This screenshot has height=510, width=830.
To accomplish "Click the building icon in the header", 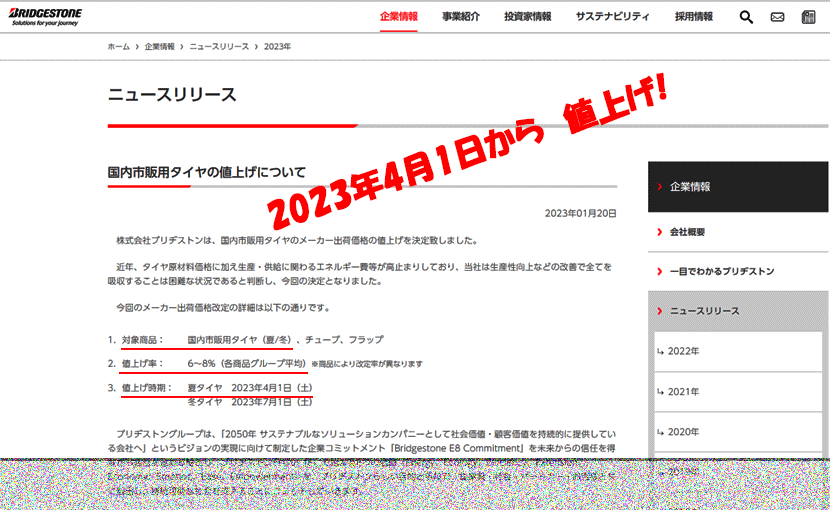I will [808, 17].
